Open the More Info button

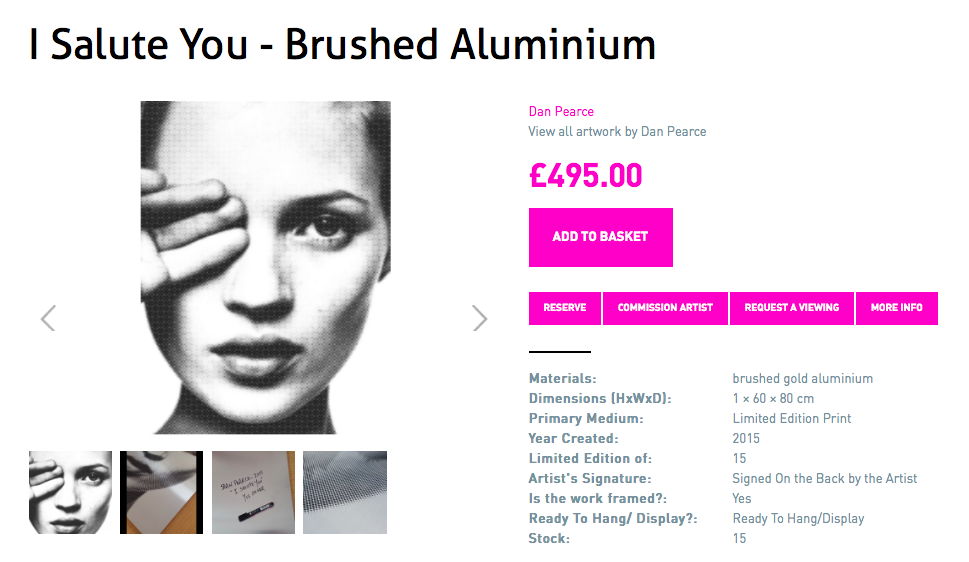[897, 308]
